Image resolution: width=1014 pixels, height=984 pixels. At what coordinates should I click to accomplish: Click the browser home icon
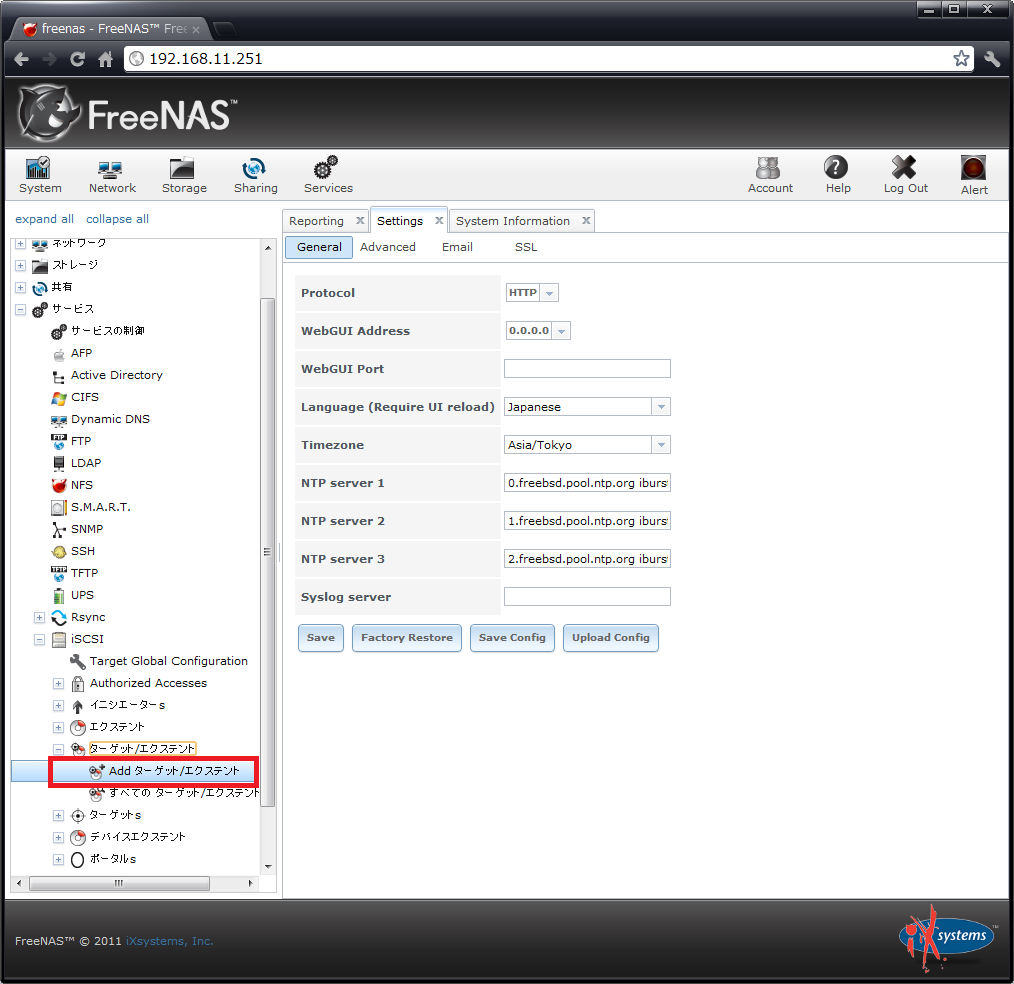tap(105, 59)
